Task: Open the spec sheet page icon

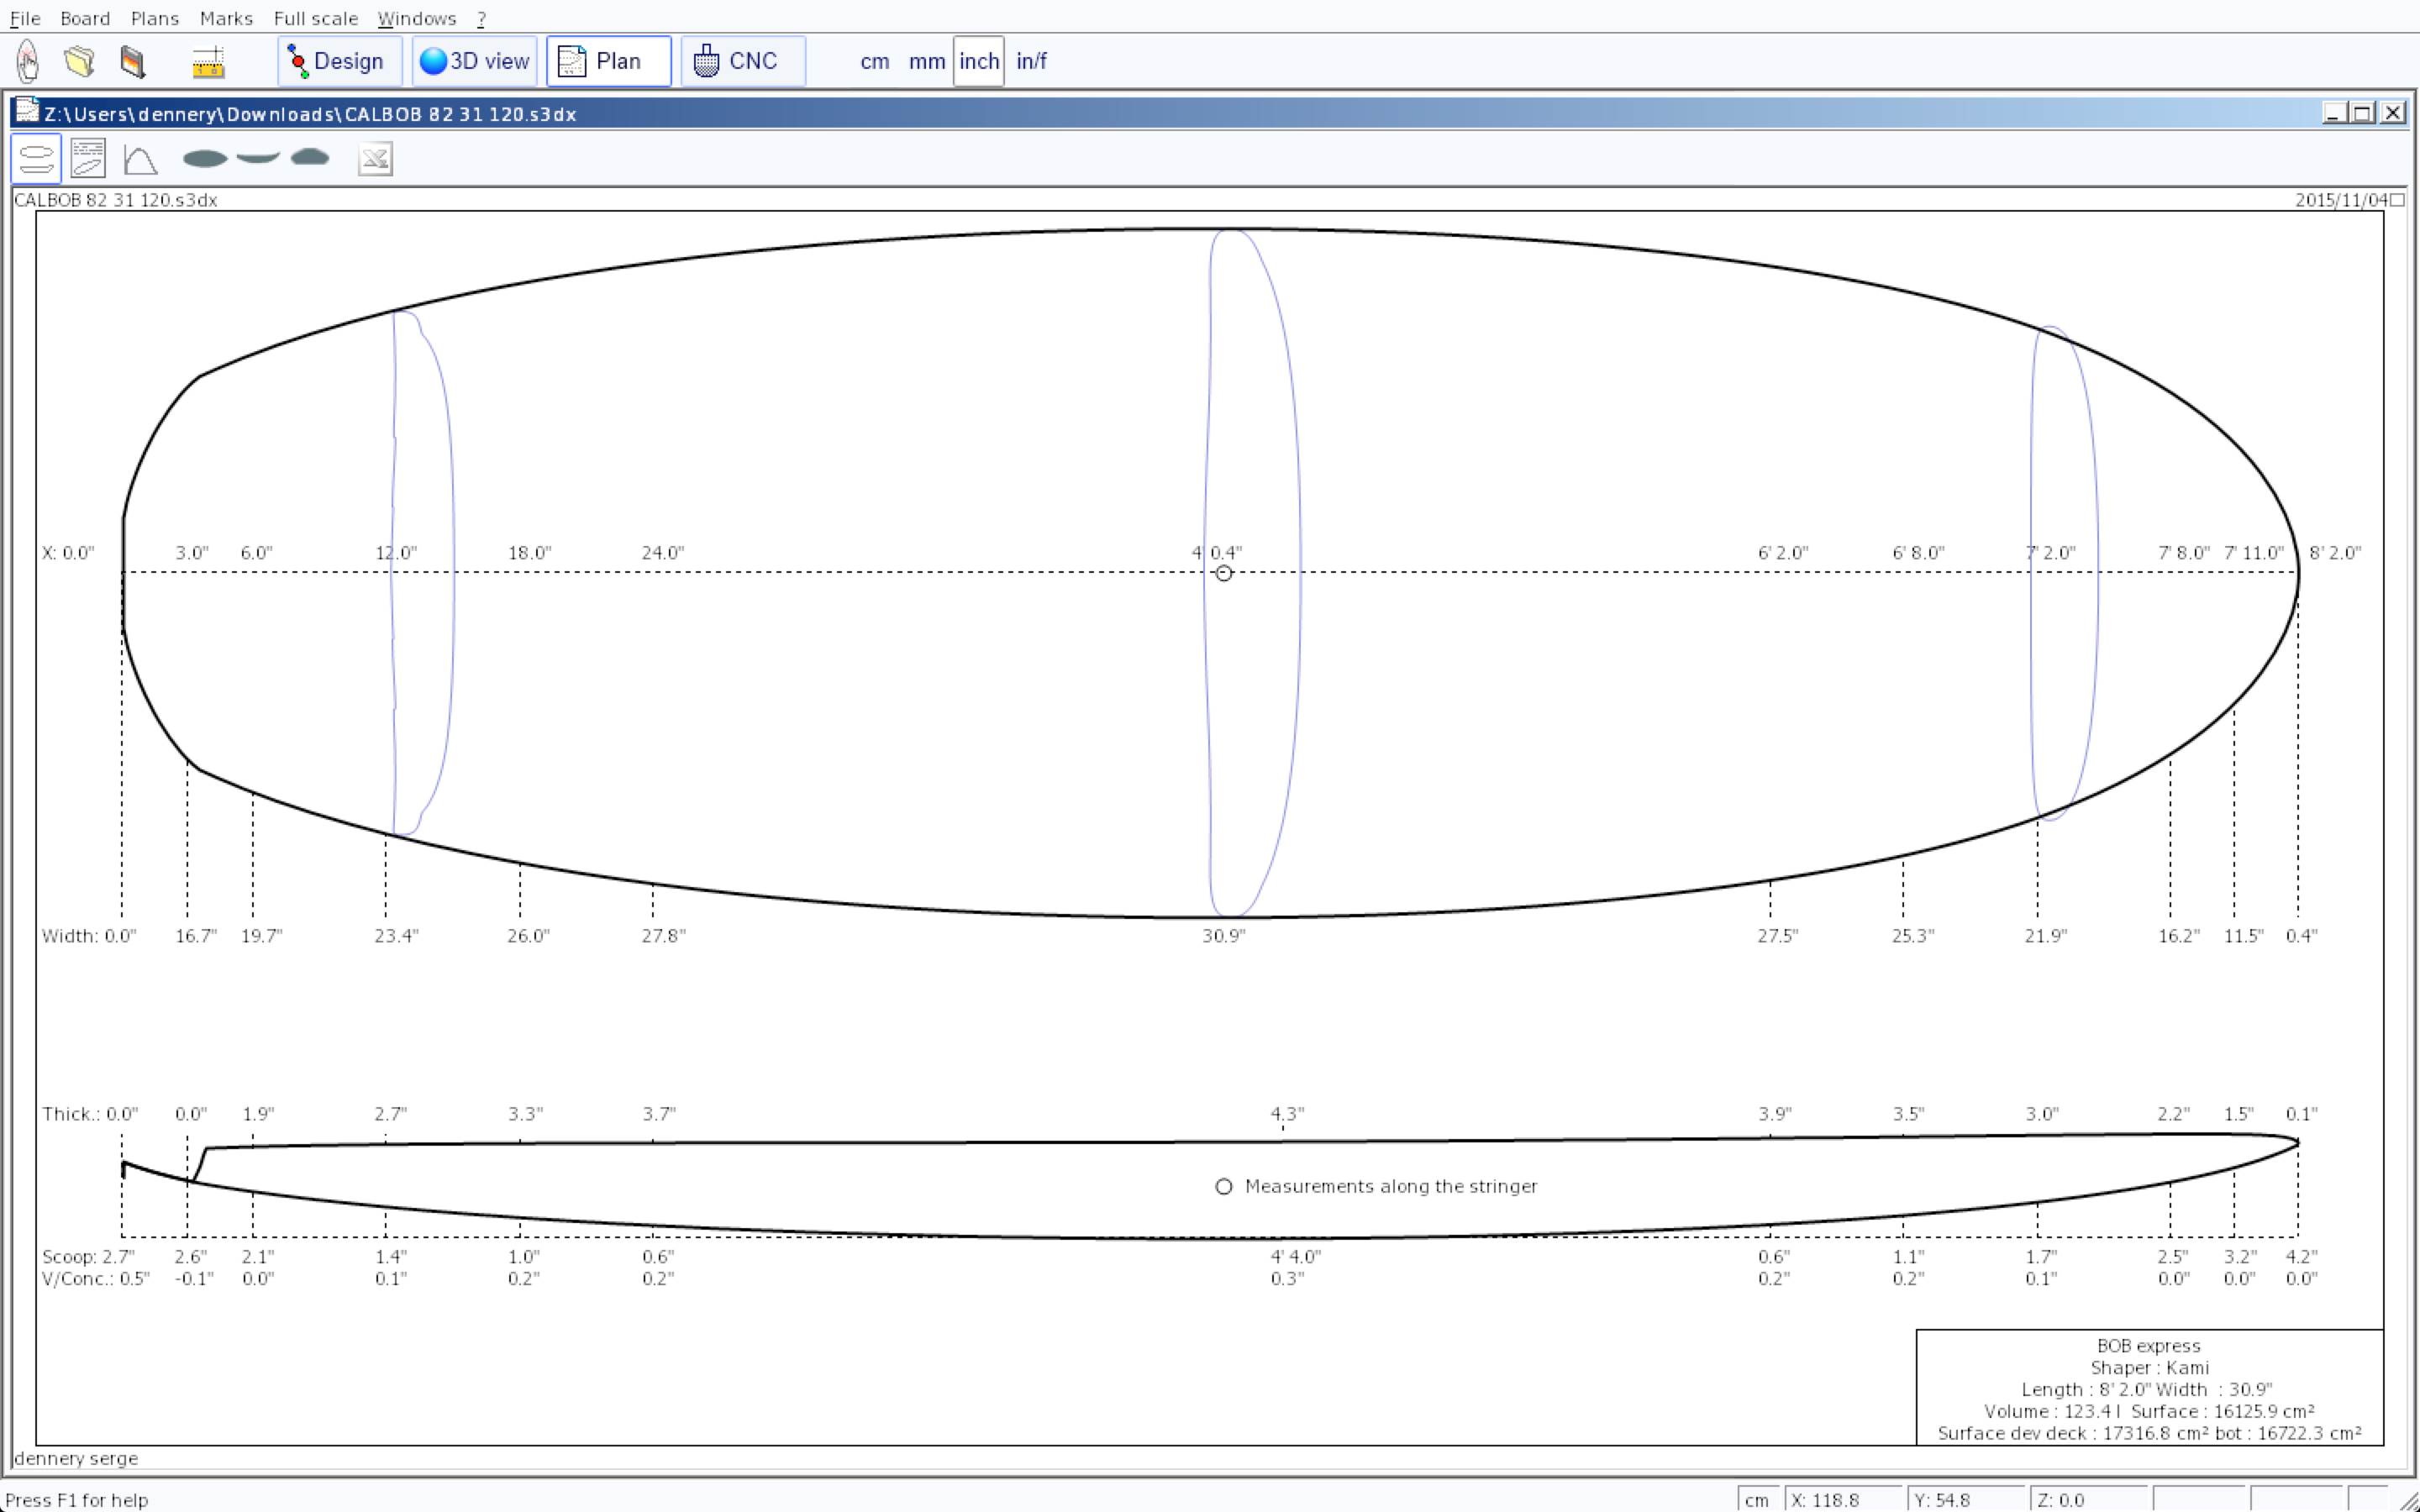Action: click(x=88, y=159)
